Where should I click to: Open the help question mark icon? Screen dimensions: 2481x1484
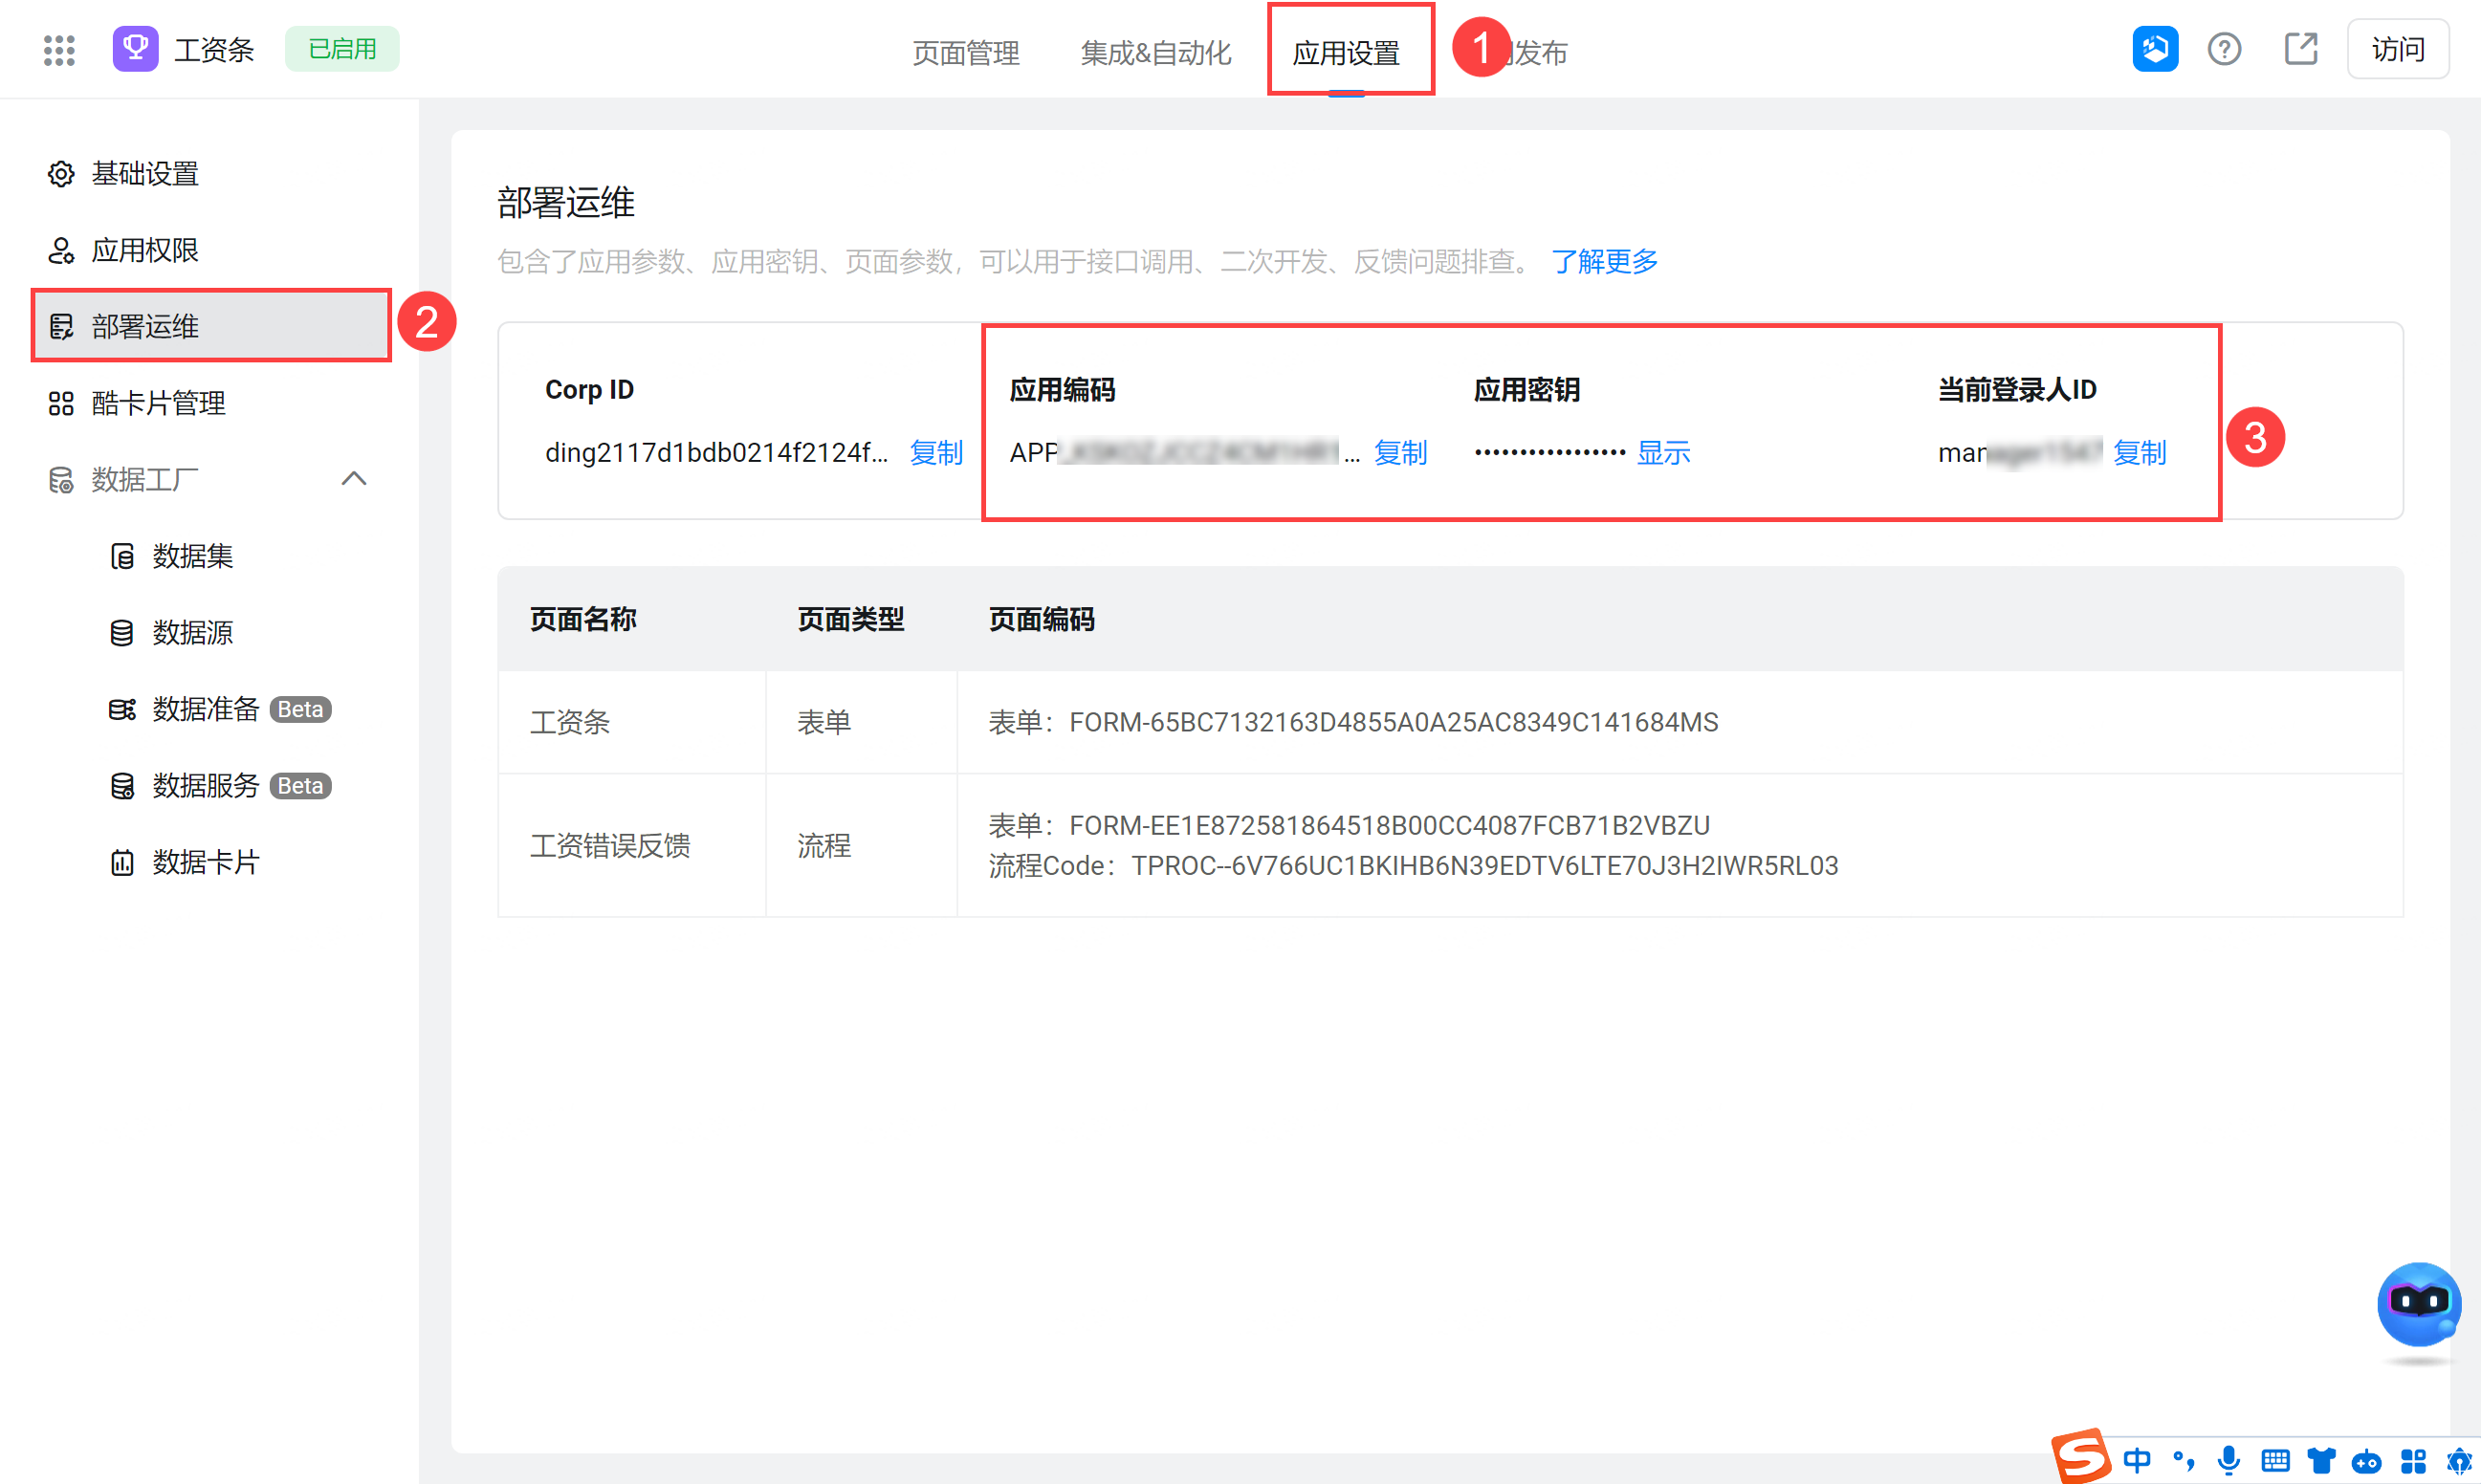2223,49
